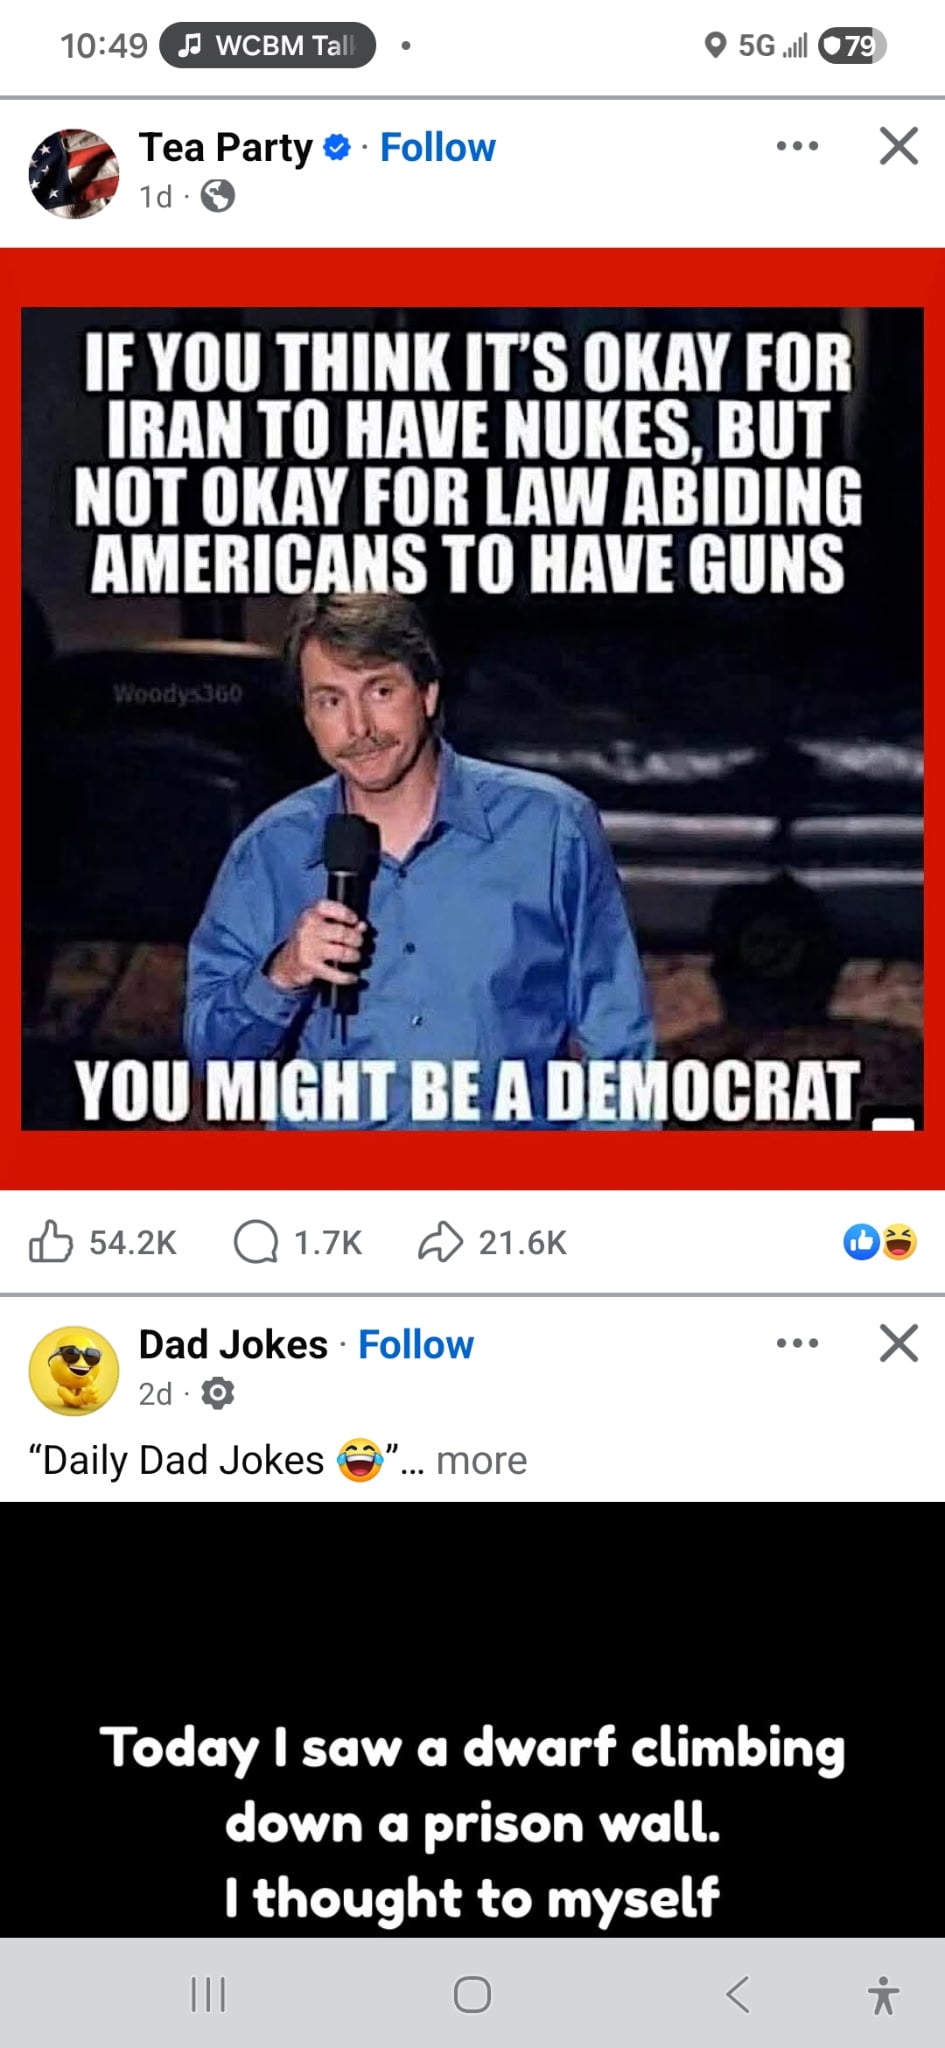Expand Dad Jokes caption with 'more'

coord(481,1460)
